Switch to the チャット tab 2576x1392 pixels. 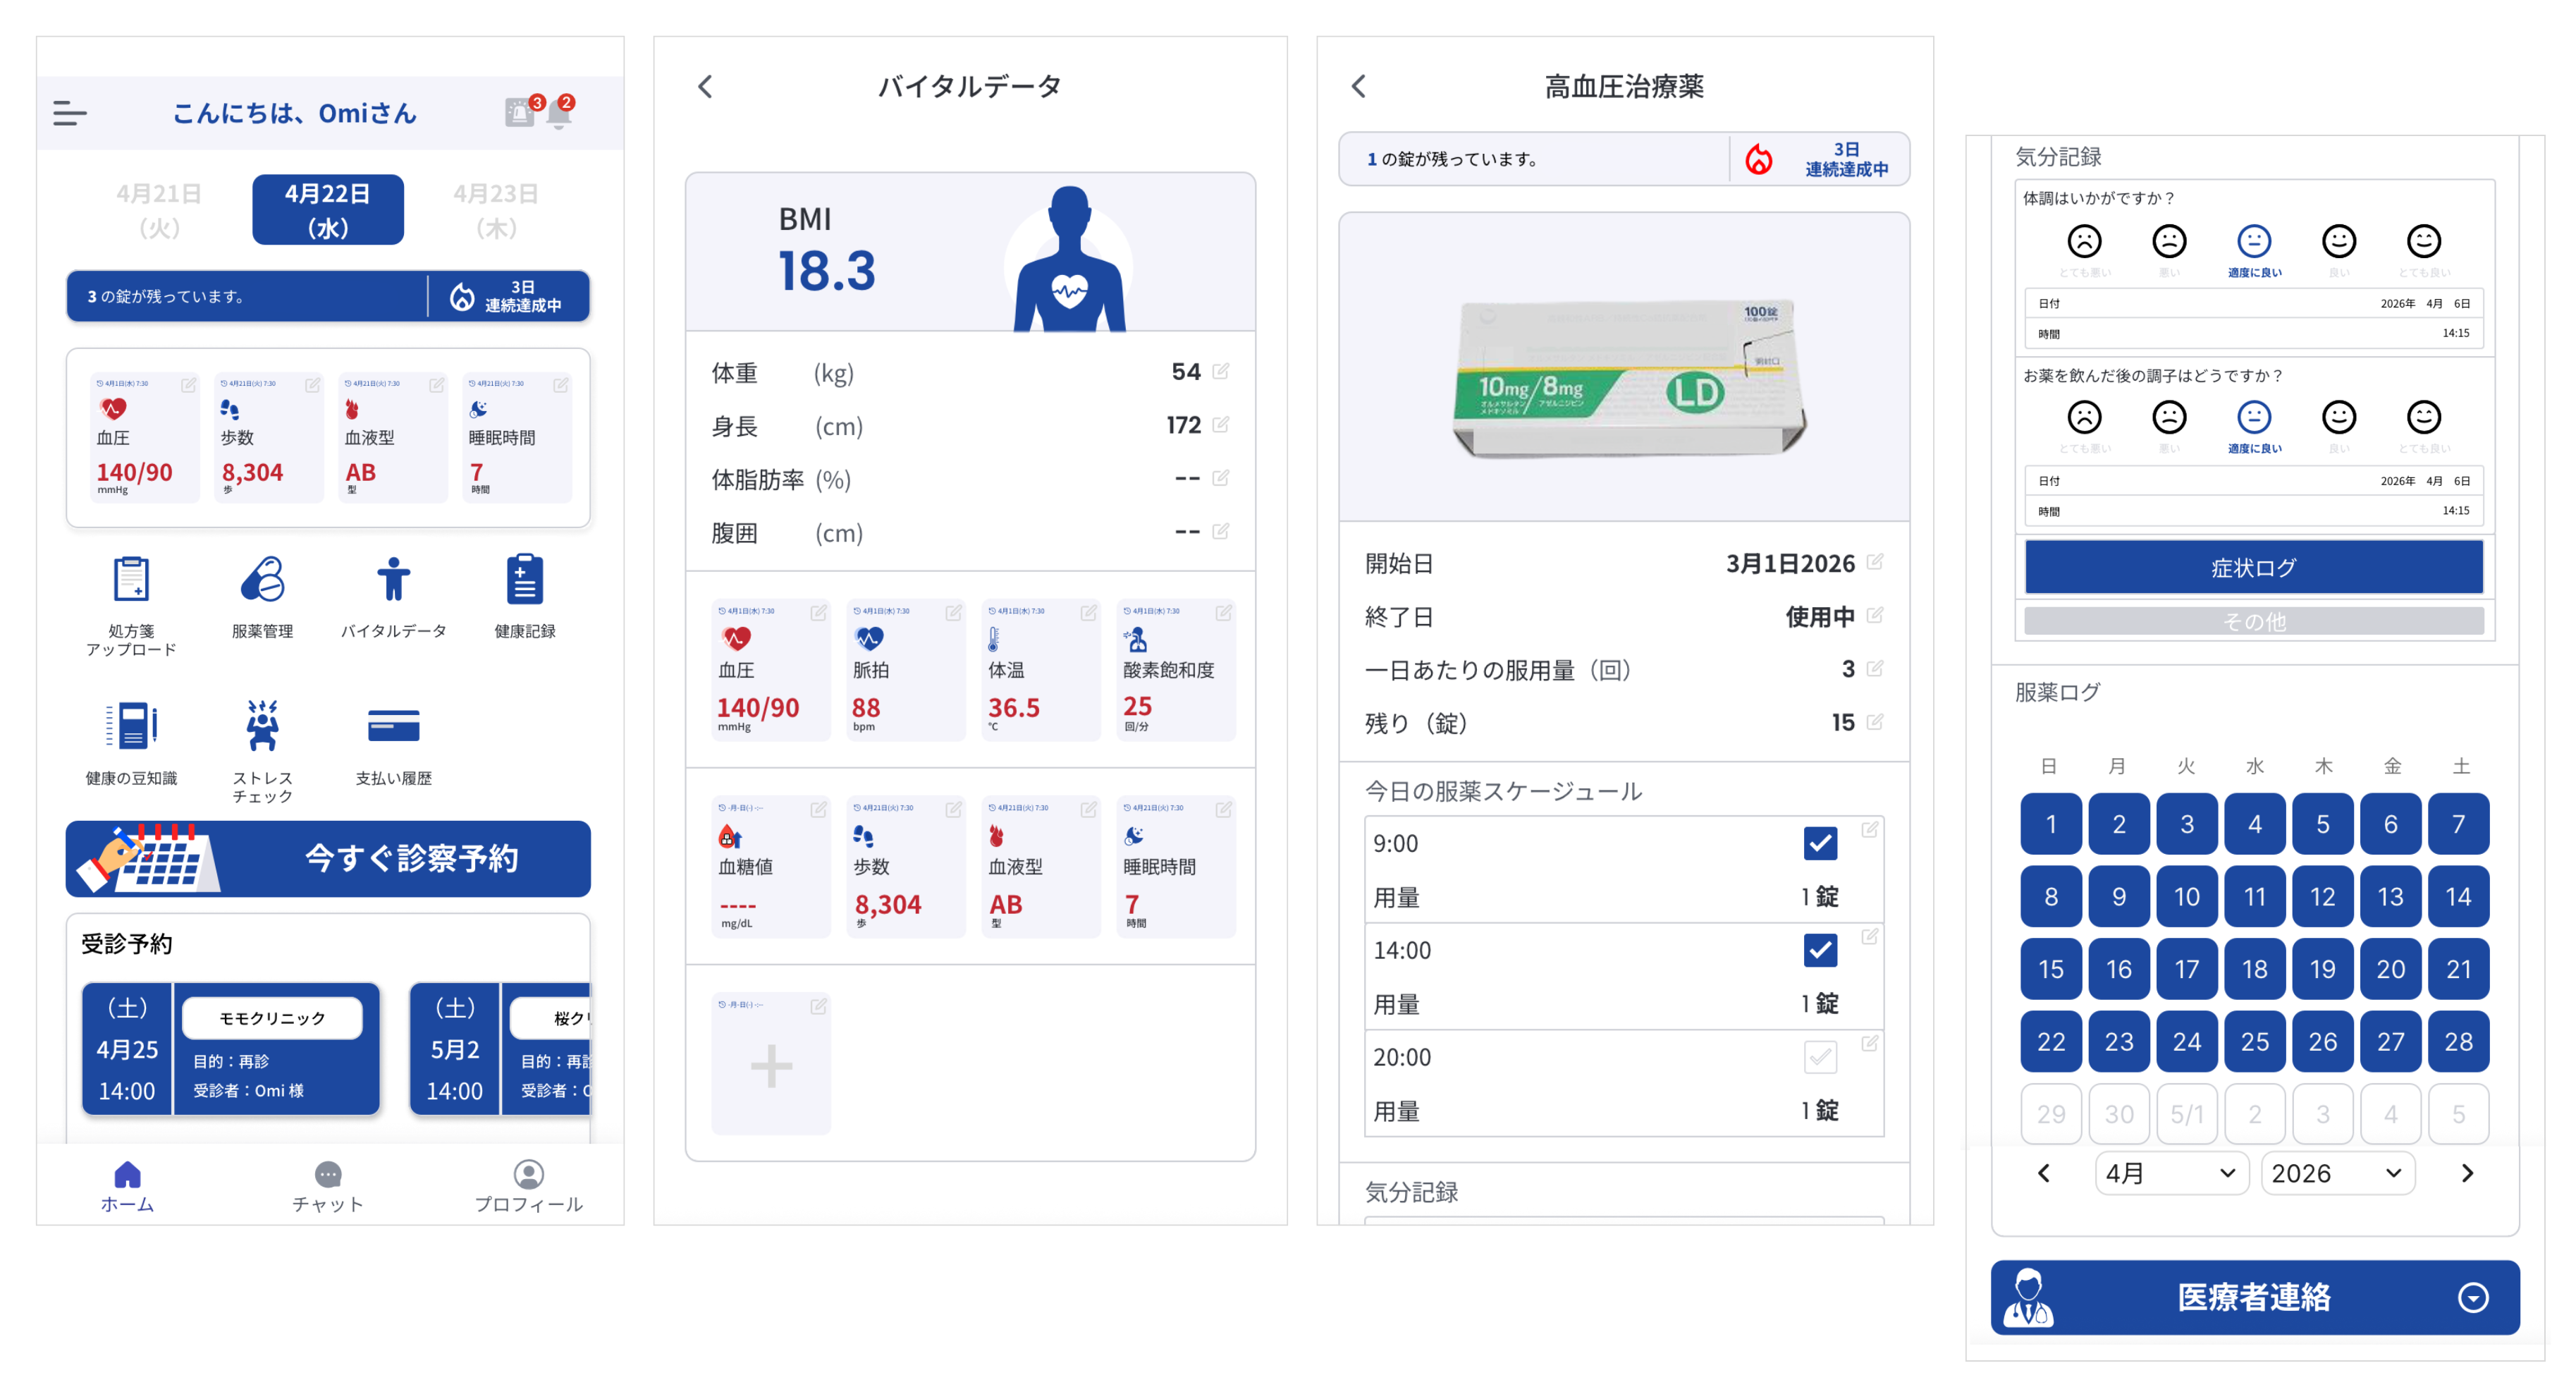click(x=328, y=1186)
